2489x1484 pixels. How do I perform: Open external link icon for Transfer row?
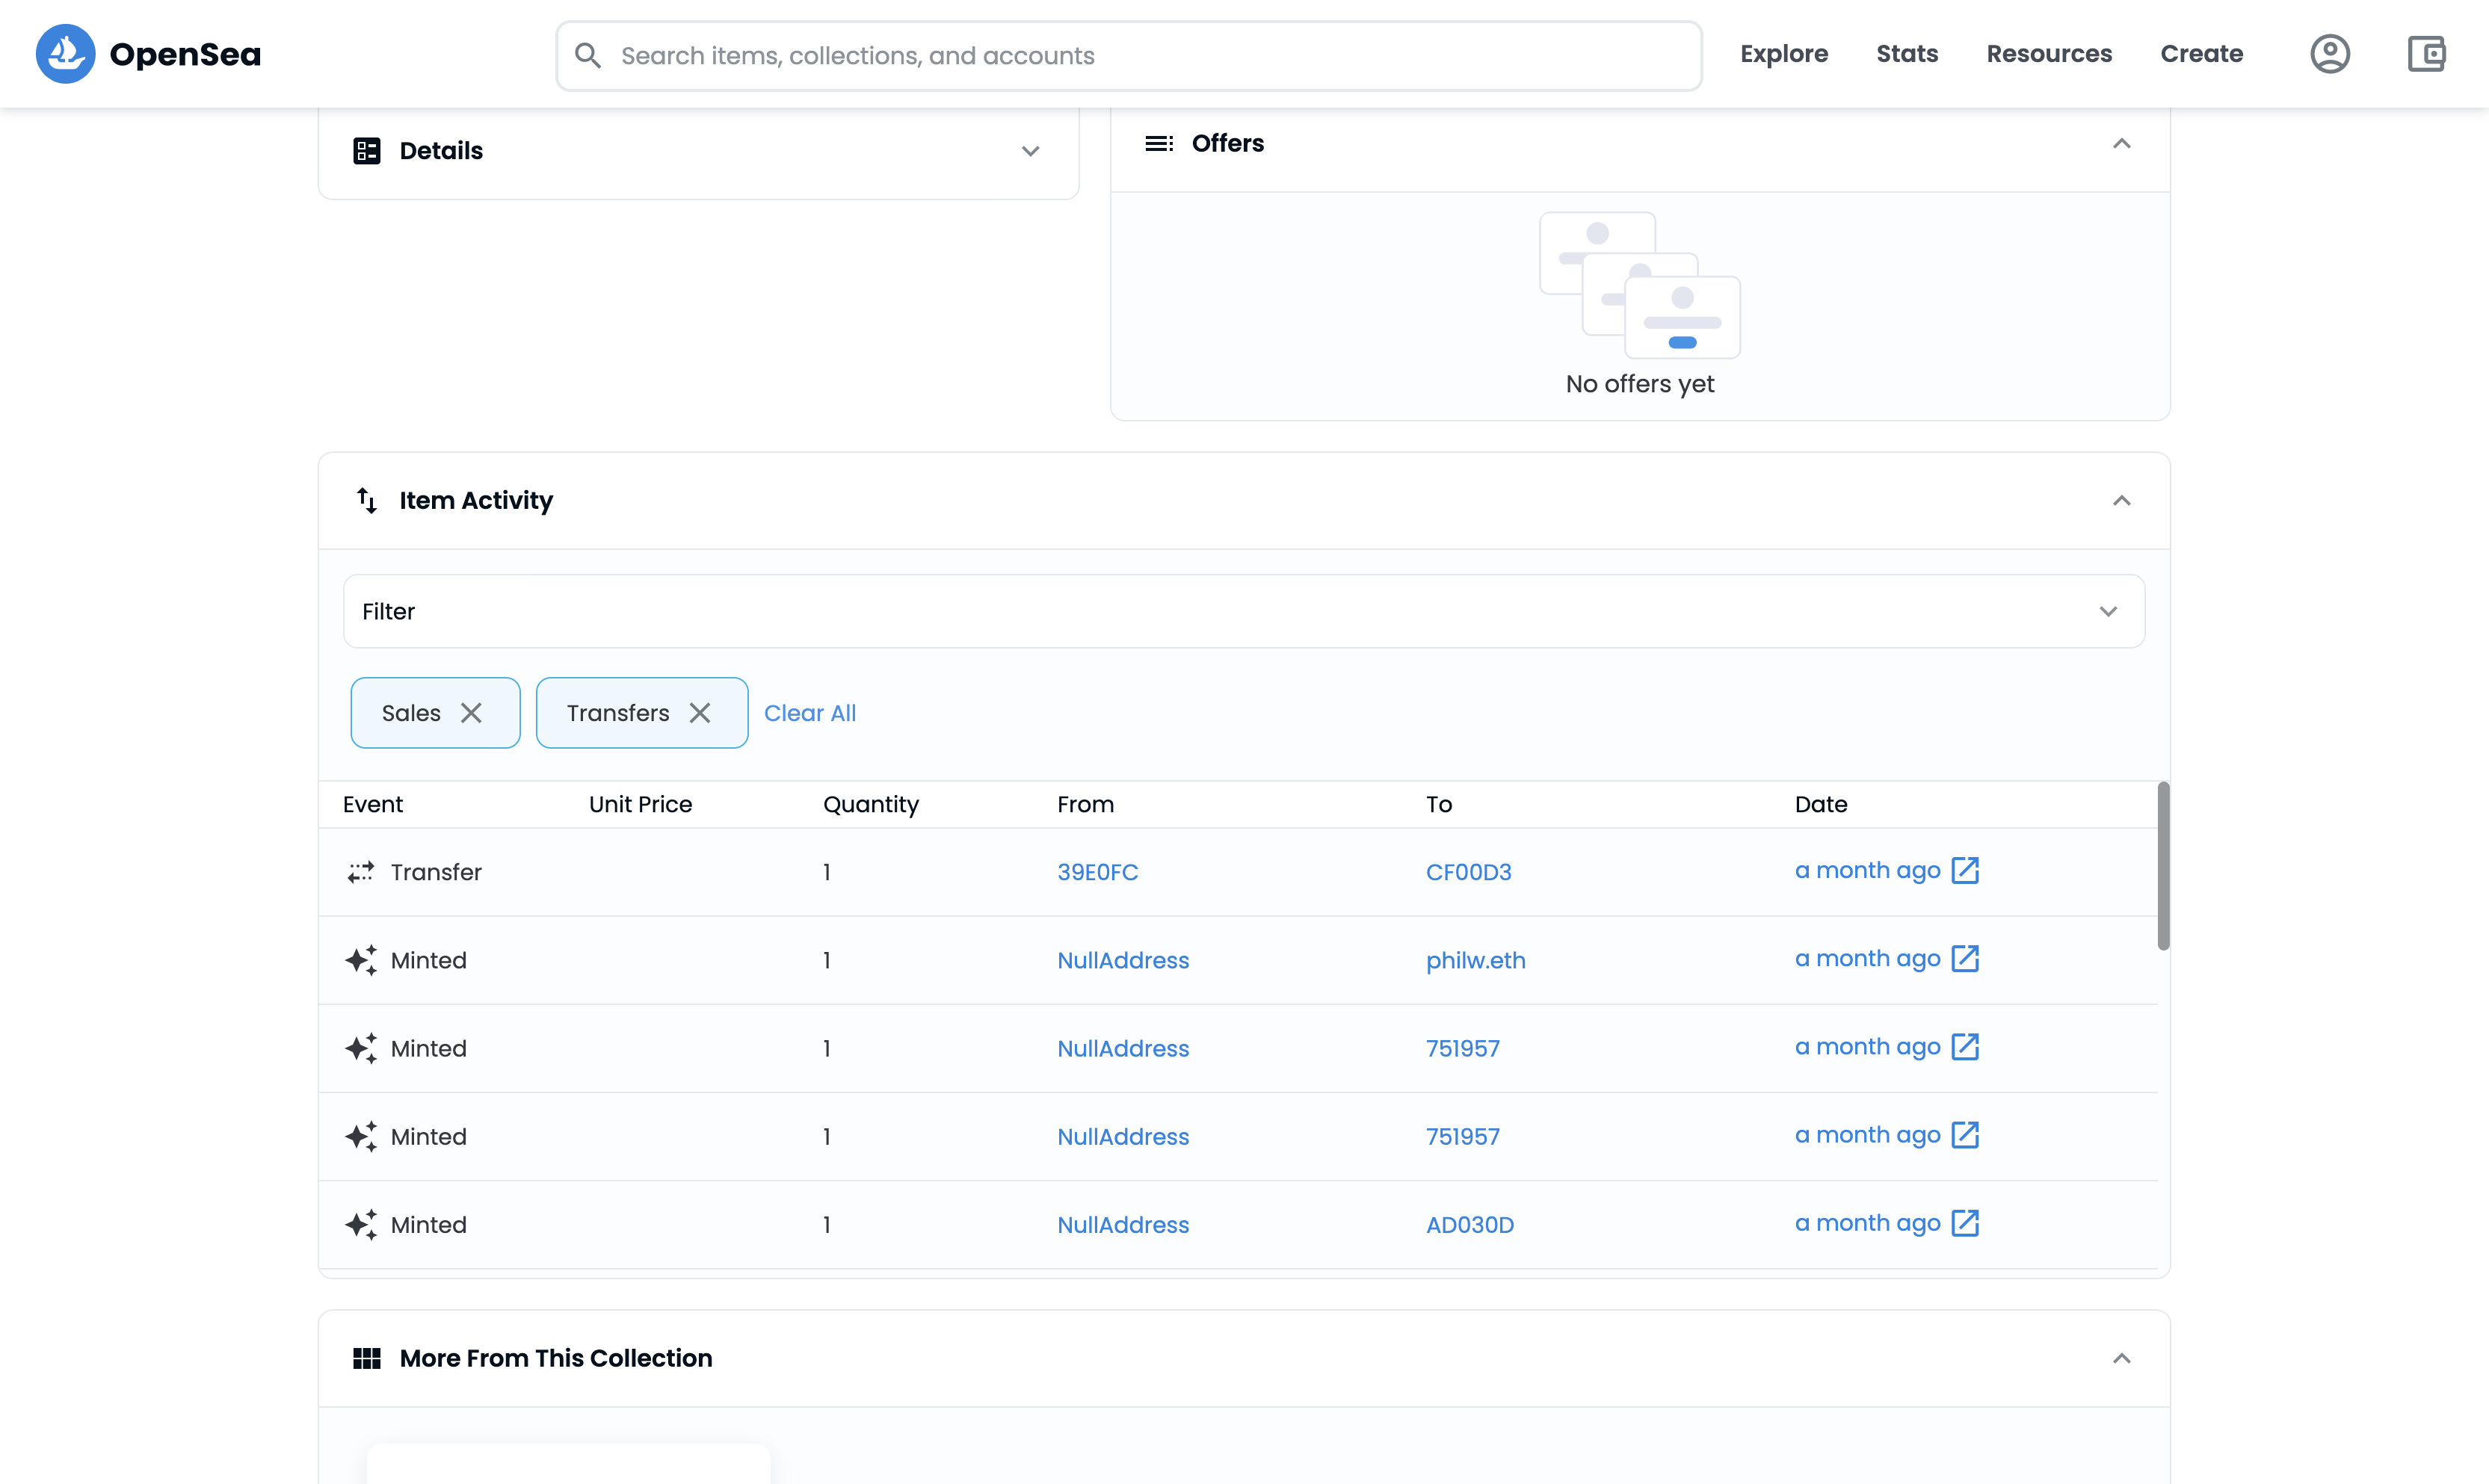click(1965, 870)
